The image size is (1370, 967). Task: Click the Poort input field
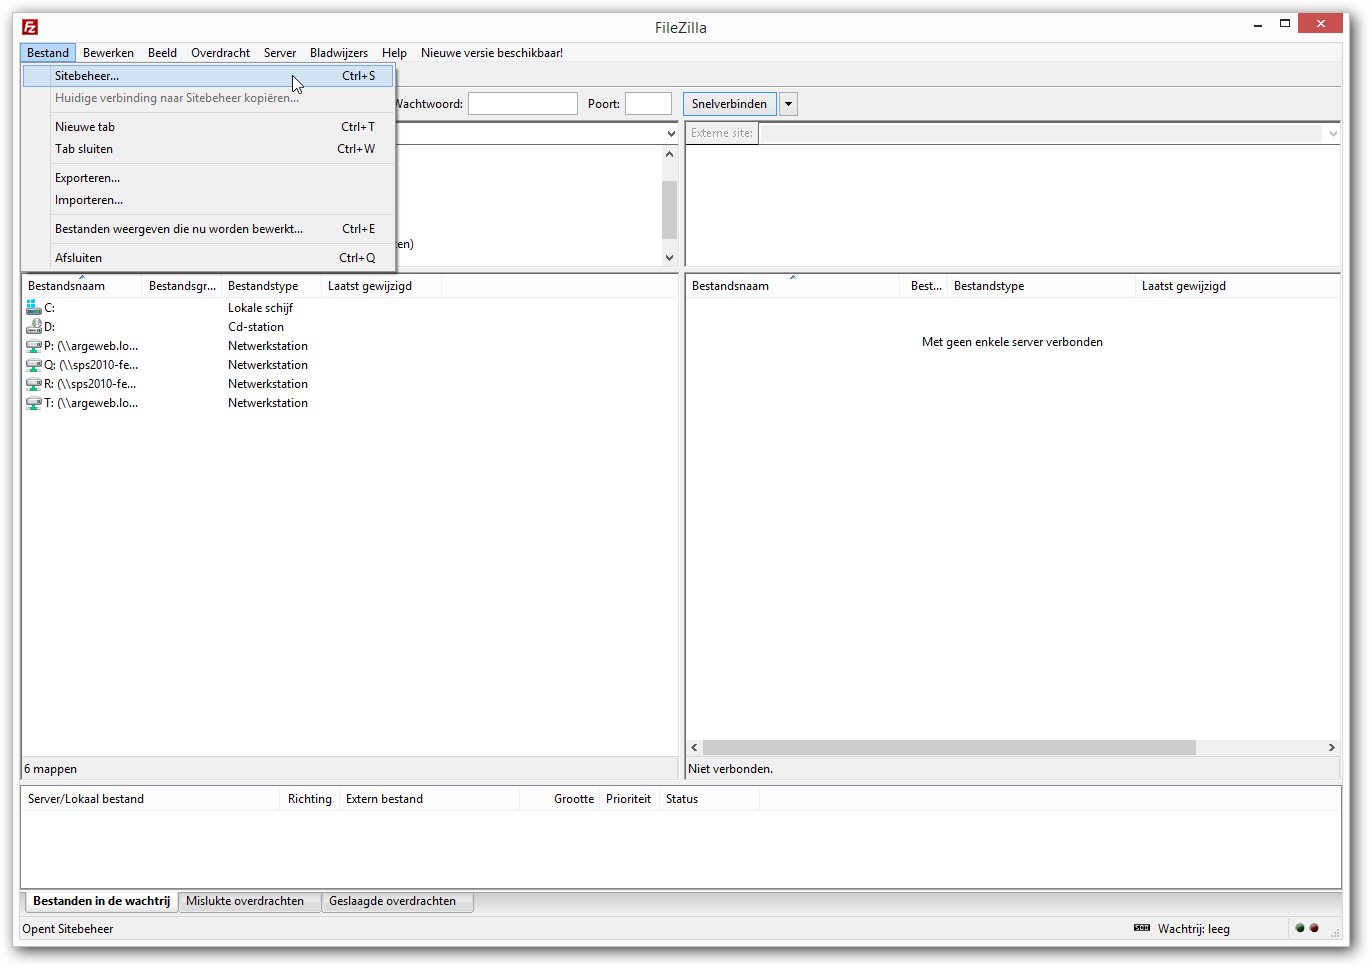tap(648, 104)
